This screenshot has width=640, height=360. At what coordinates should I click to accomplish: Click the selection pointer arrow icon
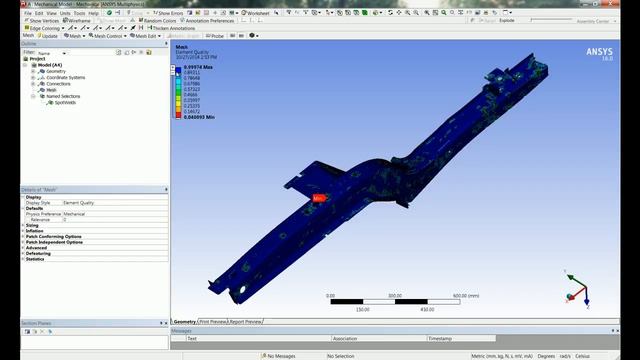point(276,13)
